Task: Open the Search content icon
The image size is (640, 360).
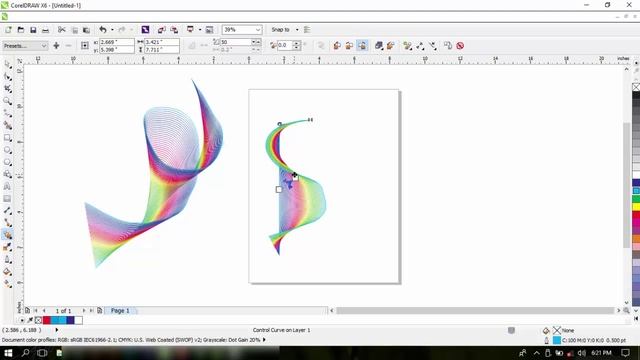Action: (145, 30)
